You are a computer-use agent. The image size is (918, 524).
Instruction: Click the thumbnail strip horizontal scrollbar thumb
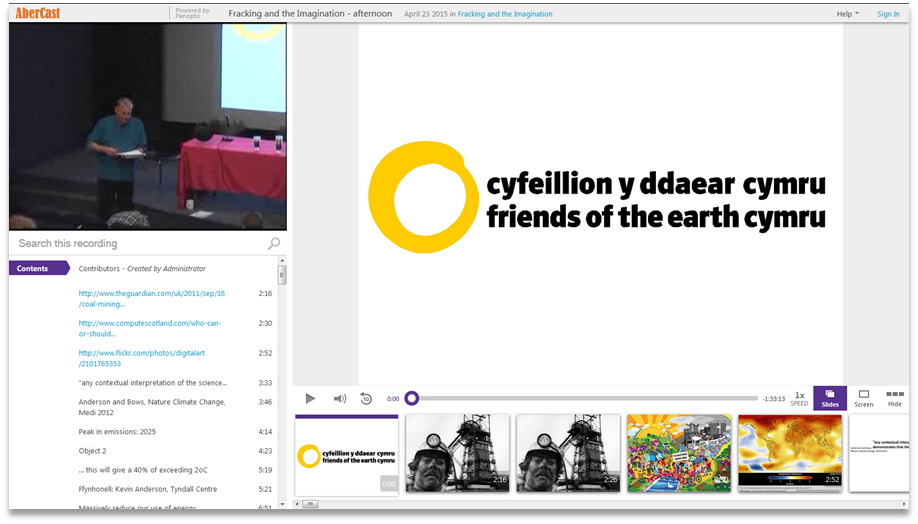coord(311,504)
